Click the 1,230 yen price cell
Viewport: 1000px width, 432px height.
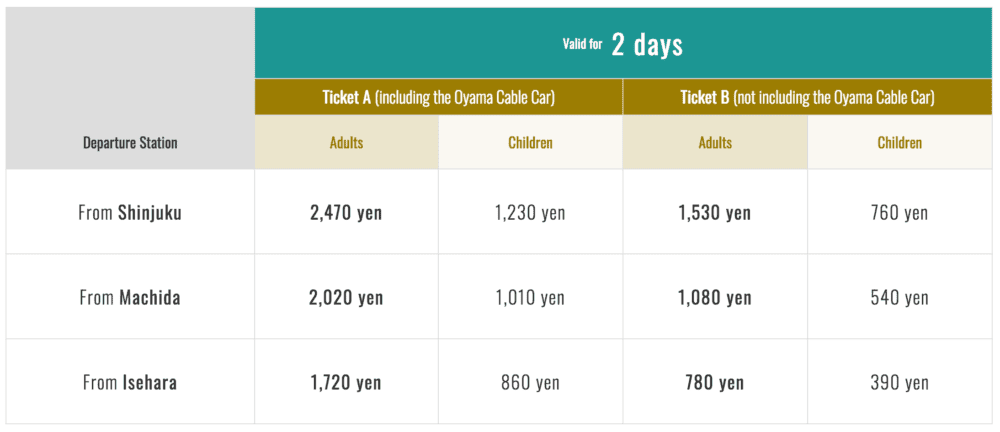(530, 212)
